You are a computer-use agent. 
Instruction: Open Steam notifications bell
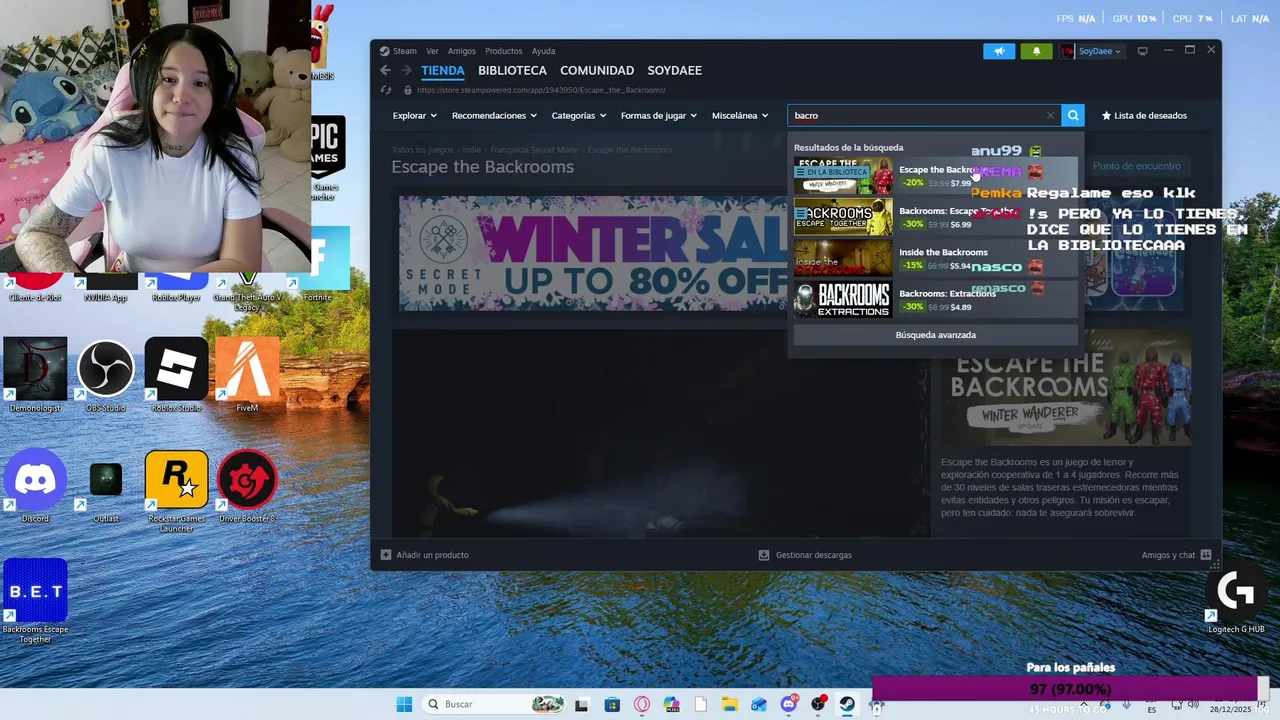coord(1036,51)
